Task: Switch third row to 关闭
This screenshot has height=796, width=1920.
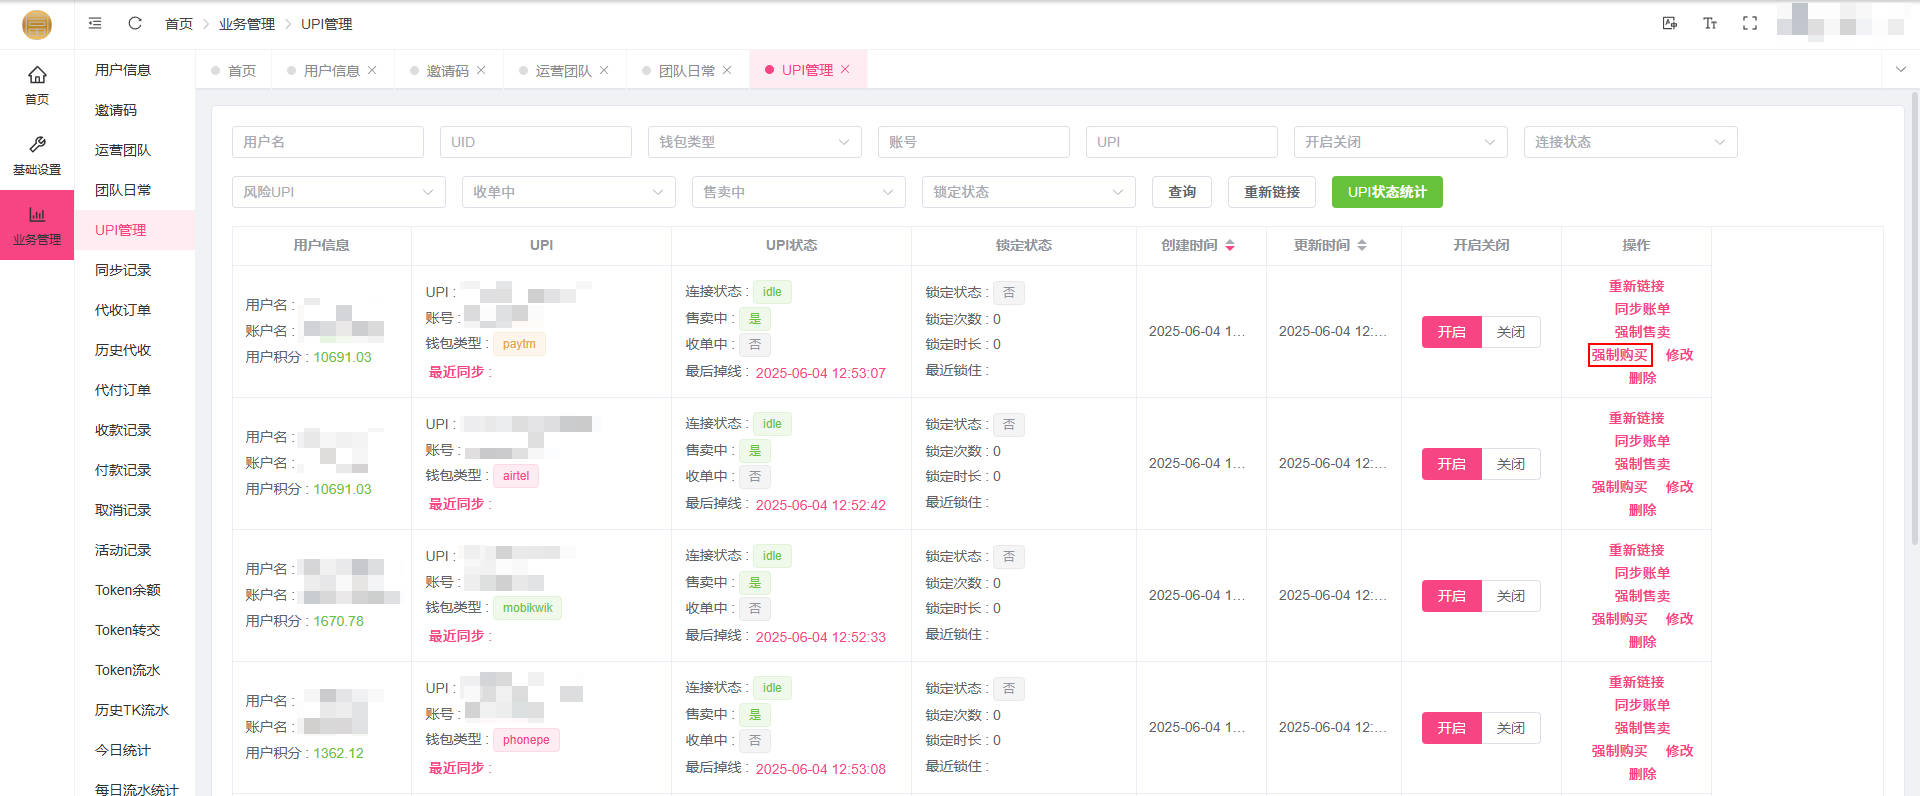Action: [1510, 596]
